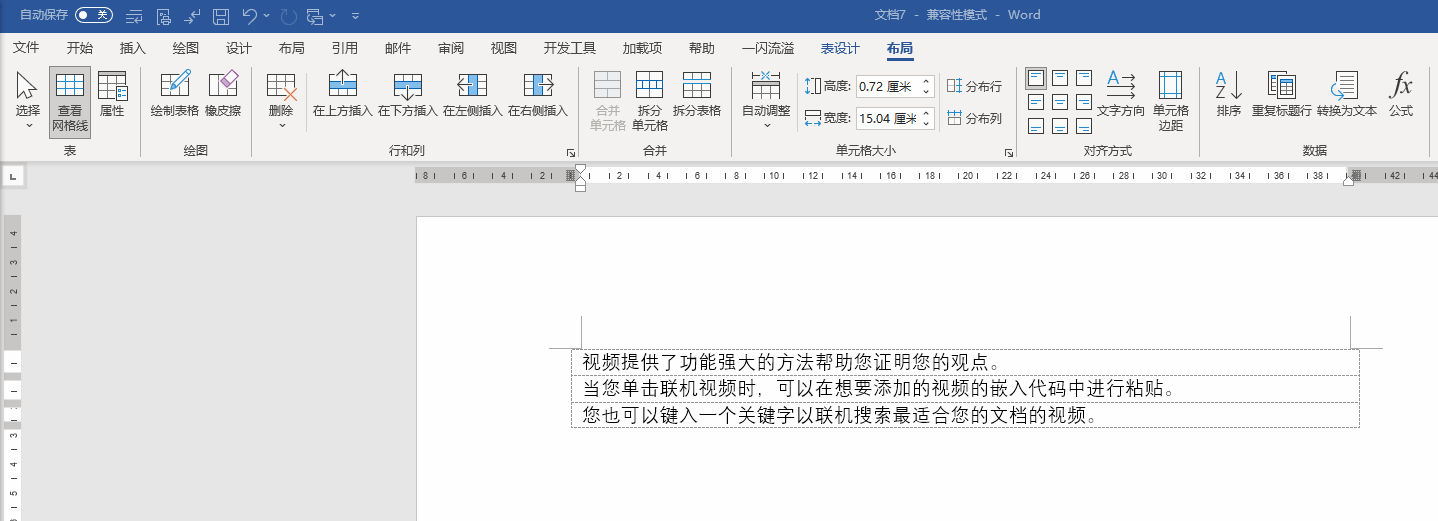Image resolution: width=1438 pixels, height=521 pixels.
Task: Switch to the 视图 tab
Action: coord(504,48)
